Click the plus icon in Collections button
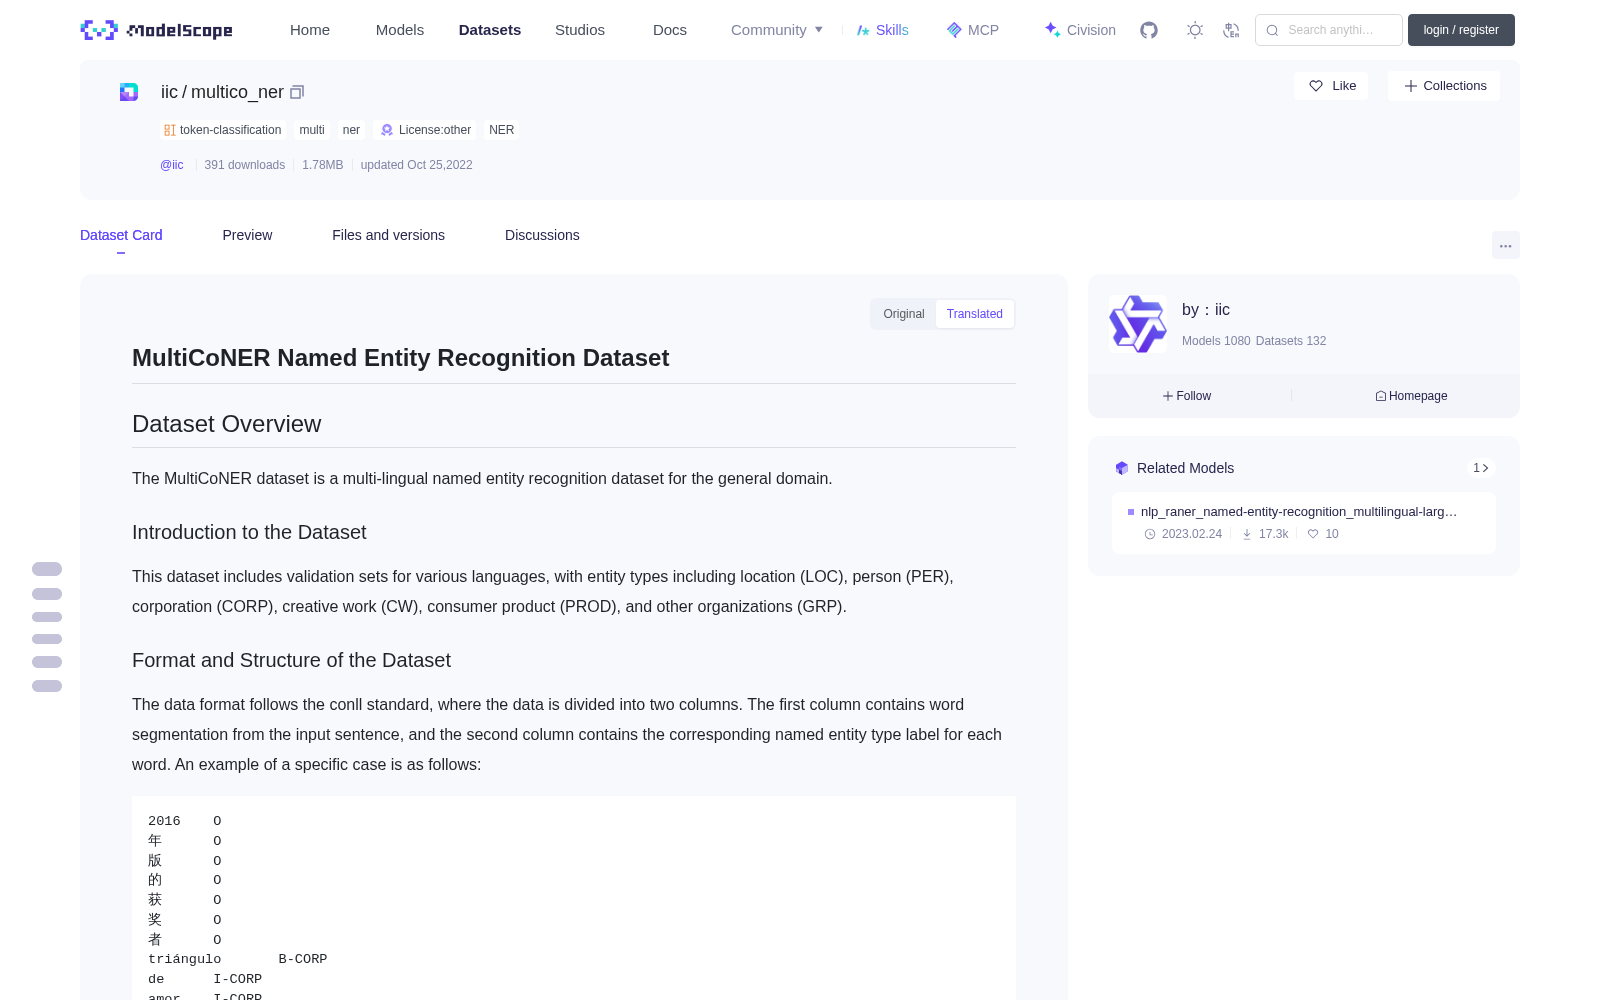 click(1411, 86)
